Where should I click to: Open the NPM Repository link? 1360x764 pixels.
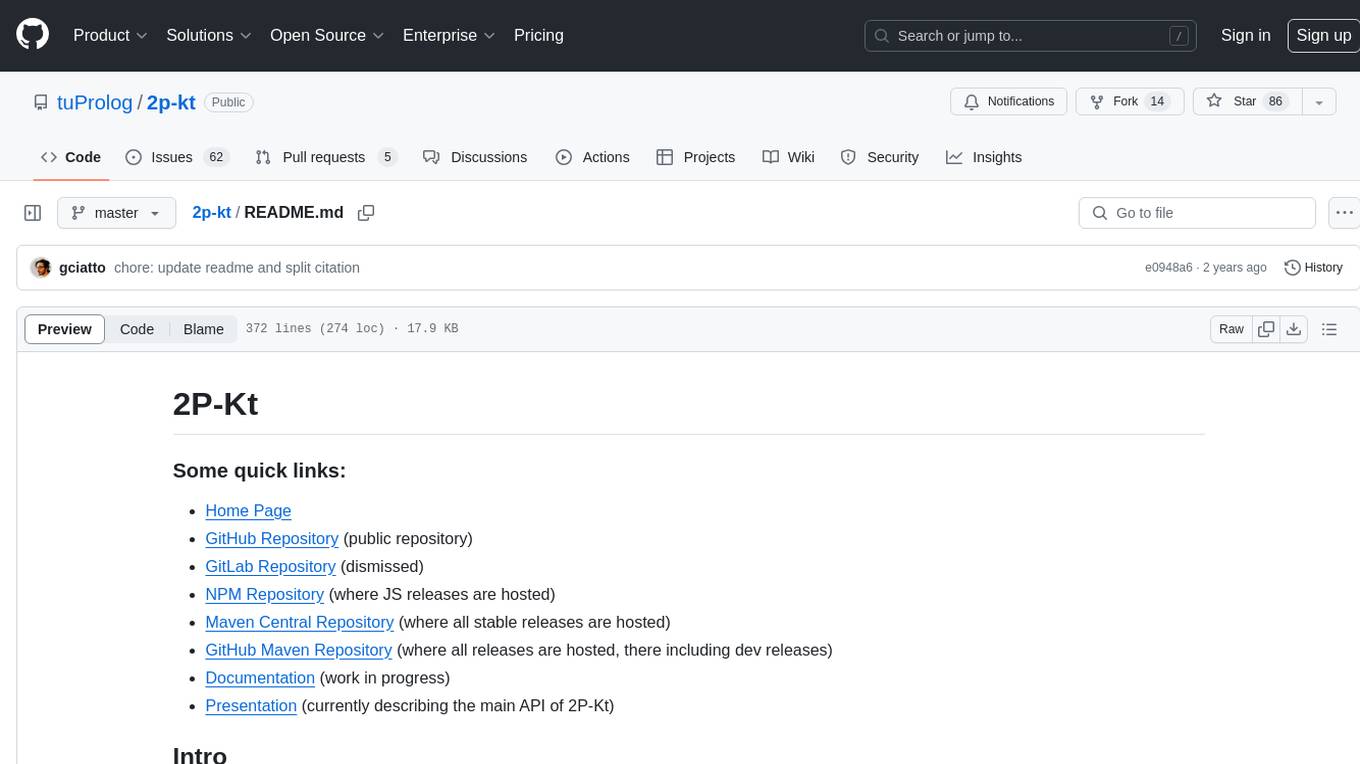coord(264,595)
